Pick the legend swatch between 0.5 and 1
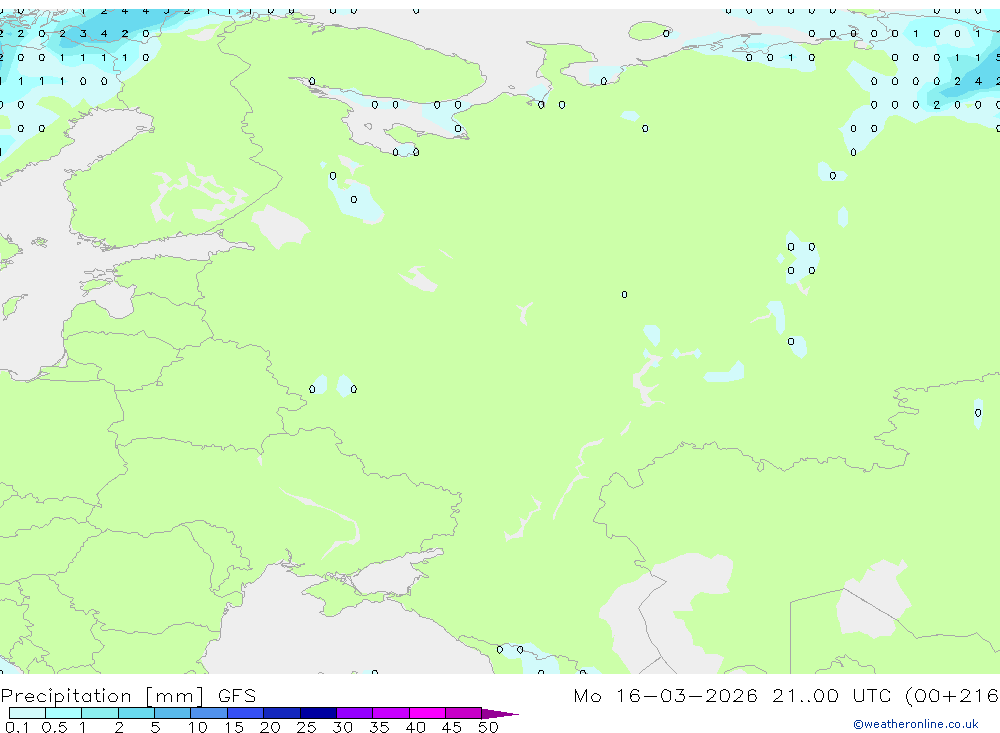The width and height of the screenshot is (1000, 733). coord(64,713)
